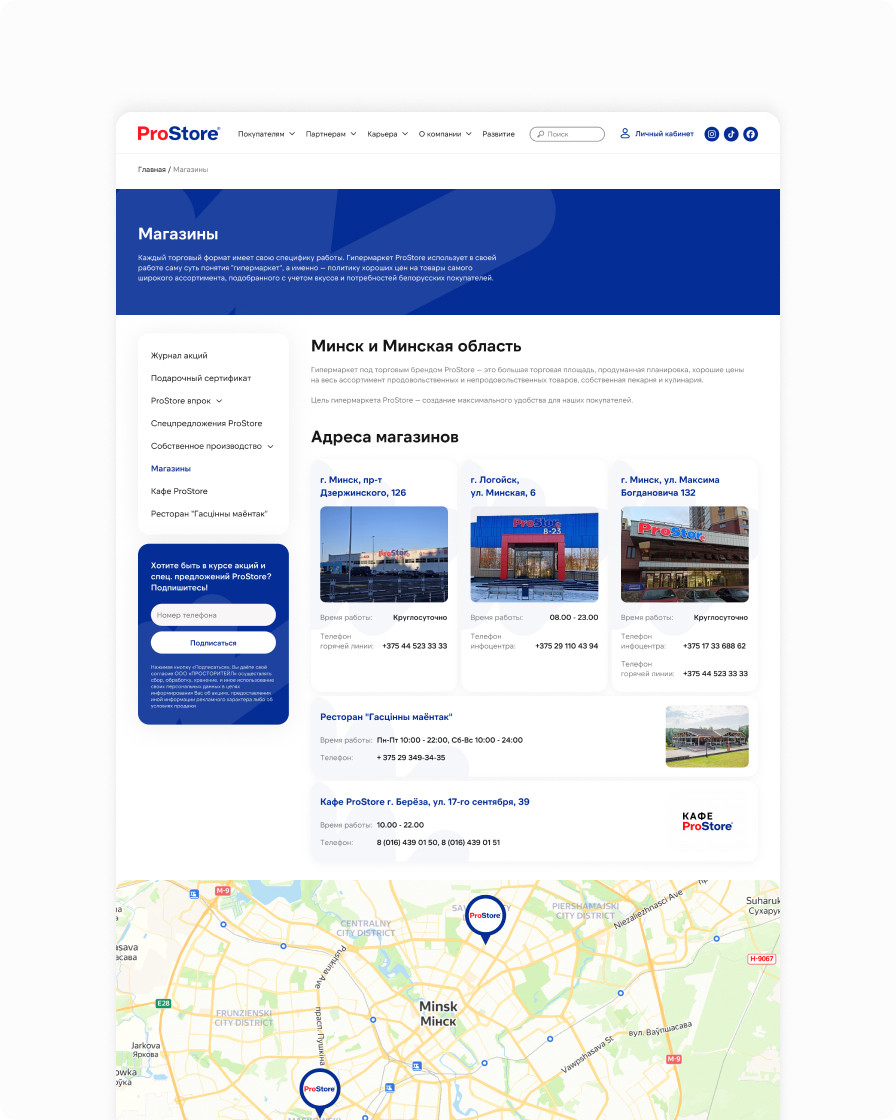The height and width of the screenshot is (1120, 896).
Task: Expand the Партнерам menu
Action: (331, 134)
